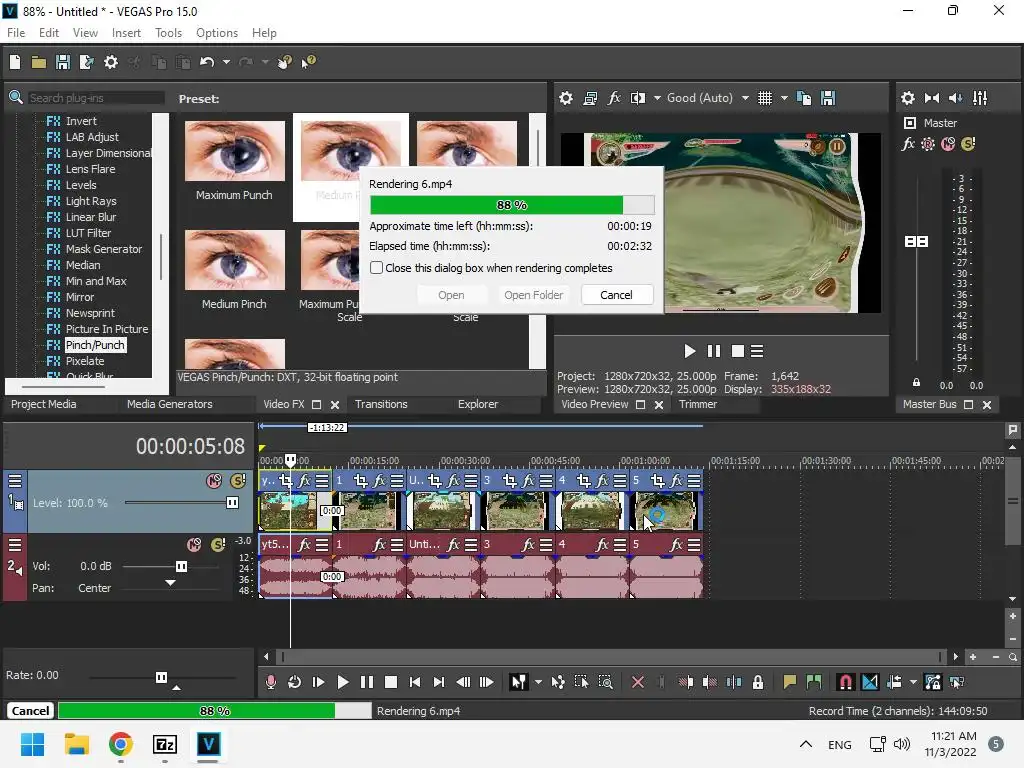This screenshot has width=1024, height=768.
Task: Open video preview project settings gear
Action: coord(566,98)
